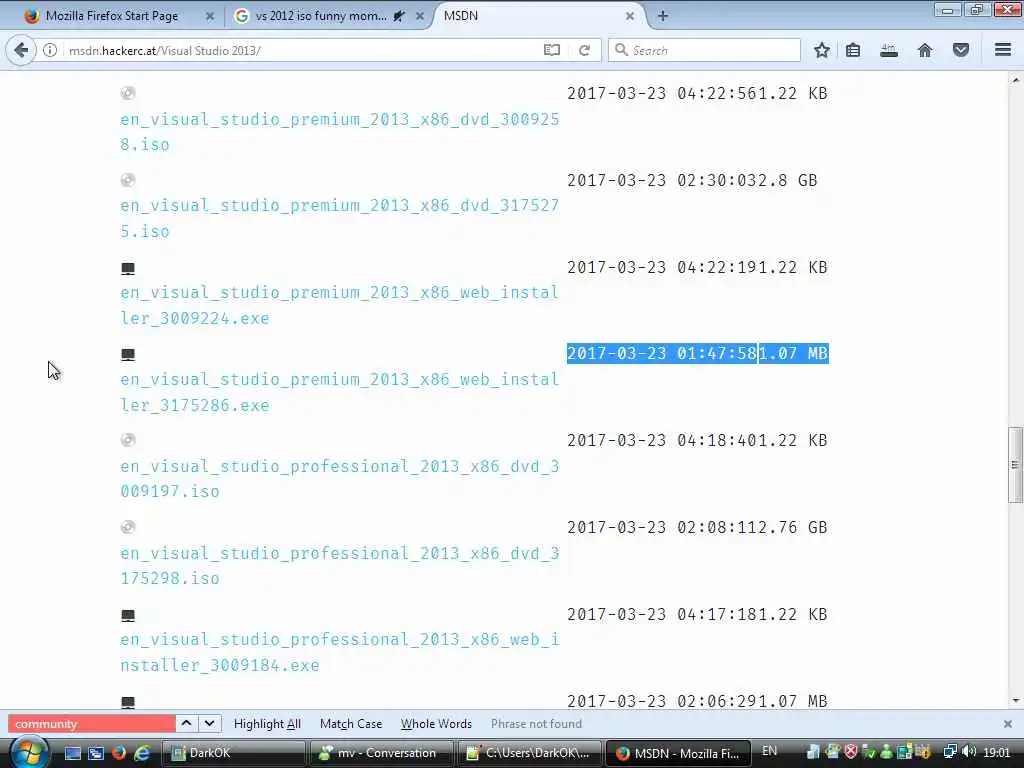Switch to Mozilla Firefox Start Page tab
This screenshot has height=768, width=1024.
pos(111,16)
